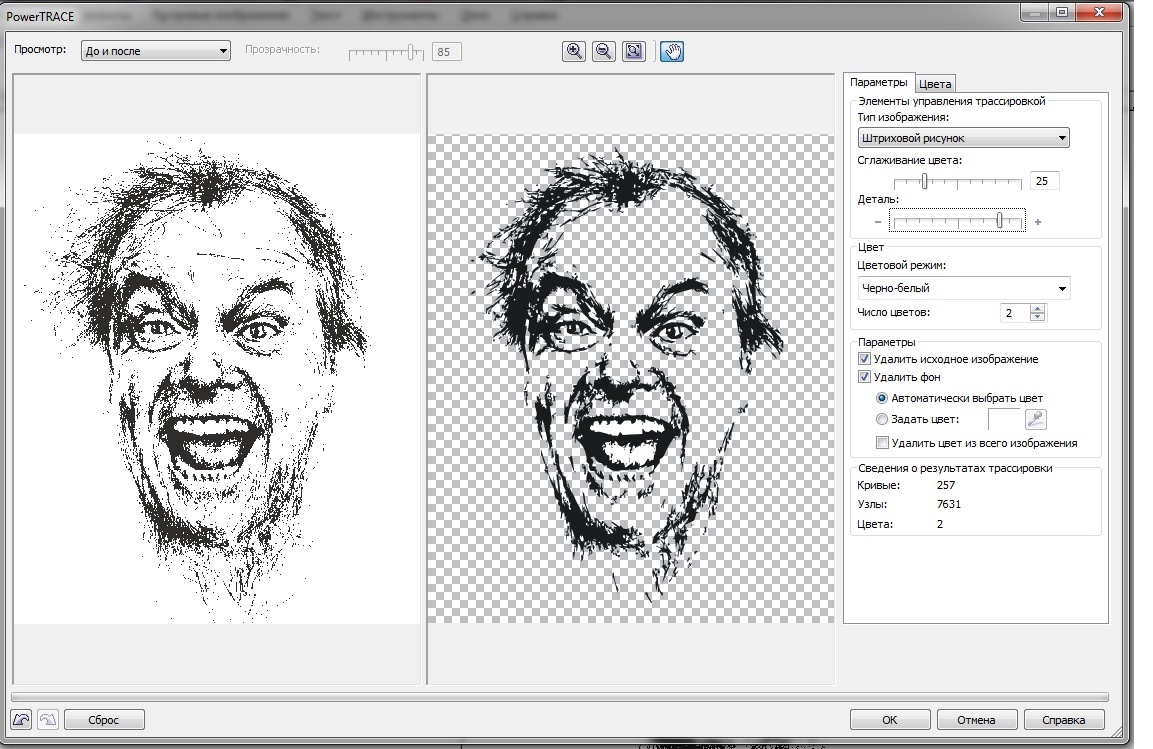Click the Сглаживание цвета slider handle
1153x749 pixels.
(924, 181)
